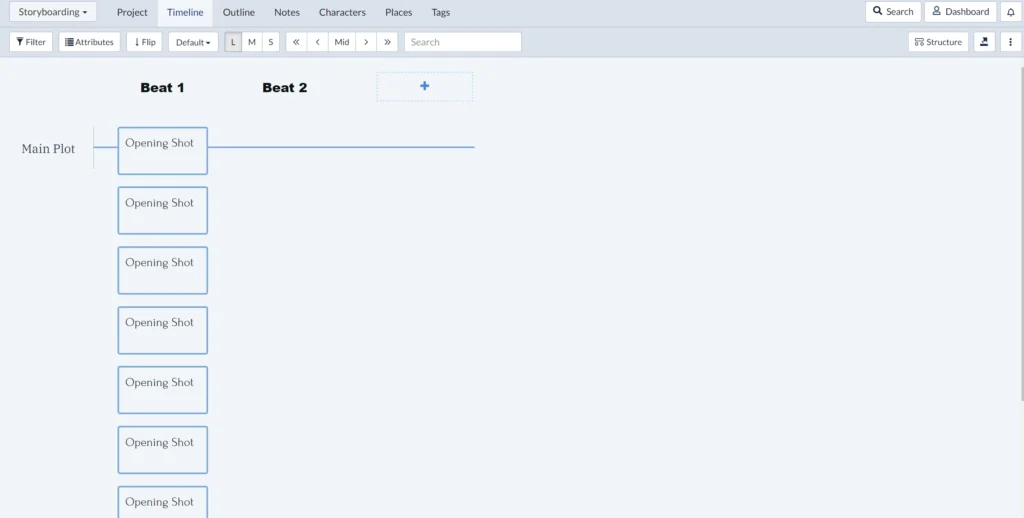Jump to Mid of timeline

pyautogui.click(x=342, y=42)
